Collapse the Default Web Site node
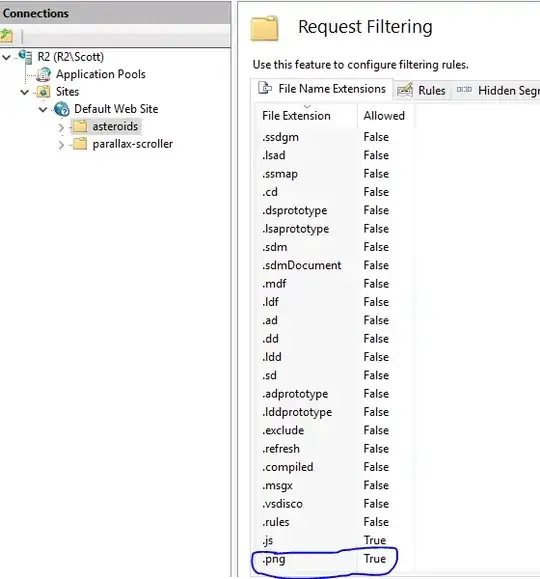 (43, 109)
